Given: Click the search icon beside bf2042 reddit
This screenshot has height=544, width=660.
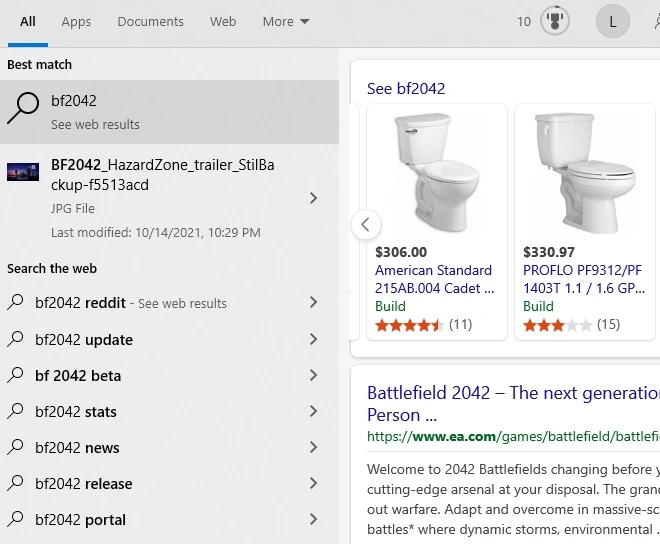Looking at the screenshot, I should (15, 303).
